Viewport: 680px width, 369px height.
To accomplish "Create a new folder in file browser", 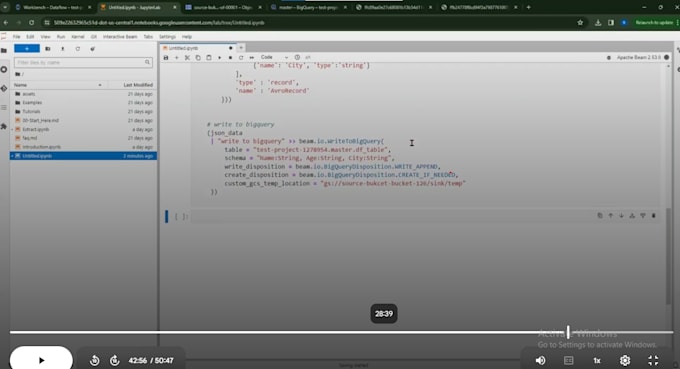I will pos(48,49).
